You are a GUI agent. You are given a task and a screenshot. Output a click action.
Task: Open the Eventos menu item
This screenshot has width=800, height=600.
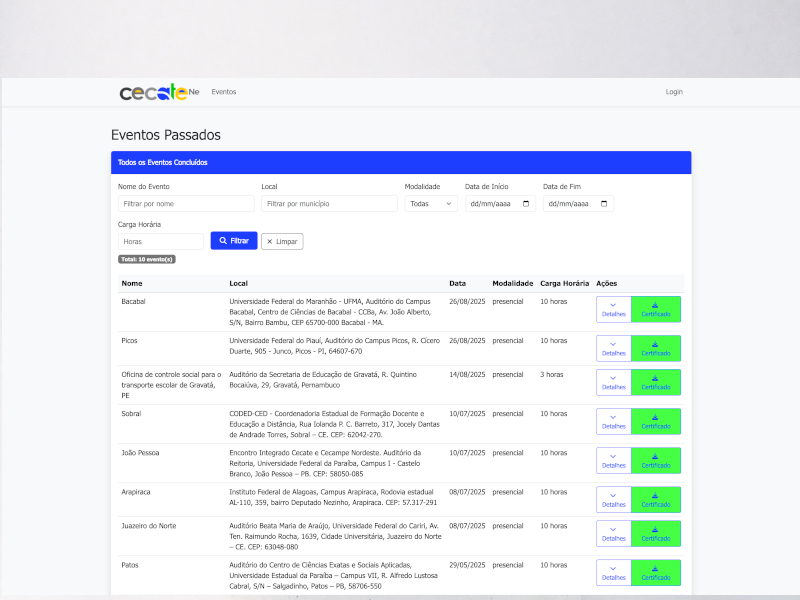[x=224, y=92]
